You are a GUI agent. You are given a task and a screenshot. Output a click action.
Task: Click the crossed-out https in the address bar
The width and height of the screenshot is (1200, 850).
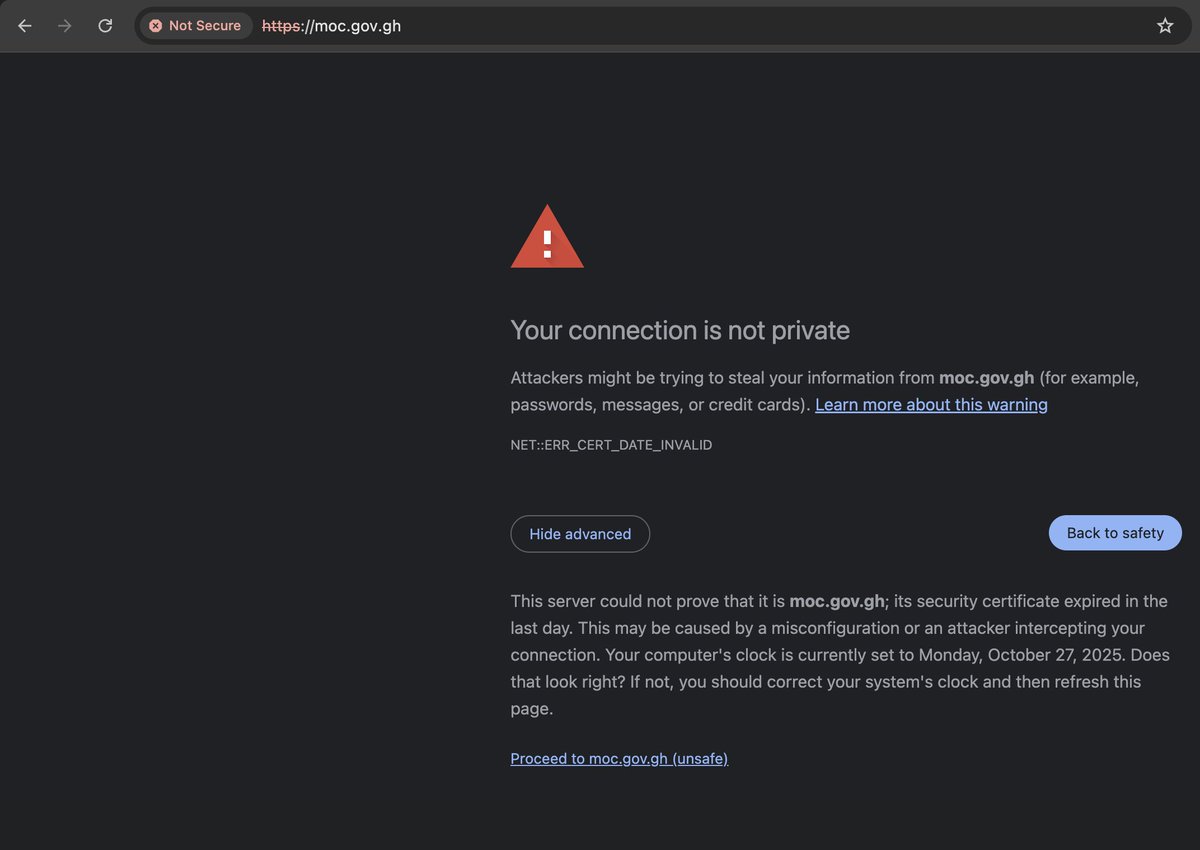pyautogui.click(x=280, y=26)
